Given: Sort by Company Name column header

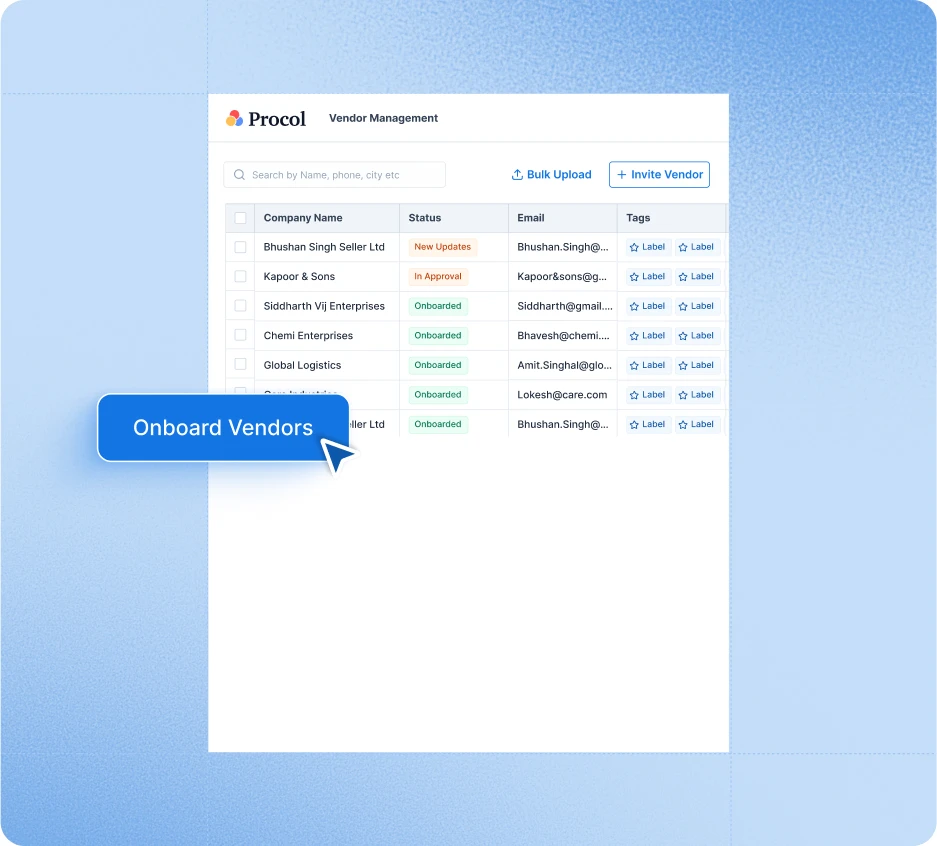Looking at the screenshot, I should [x=303, y=218].
